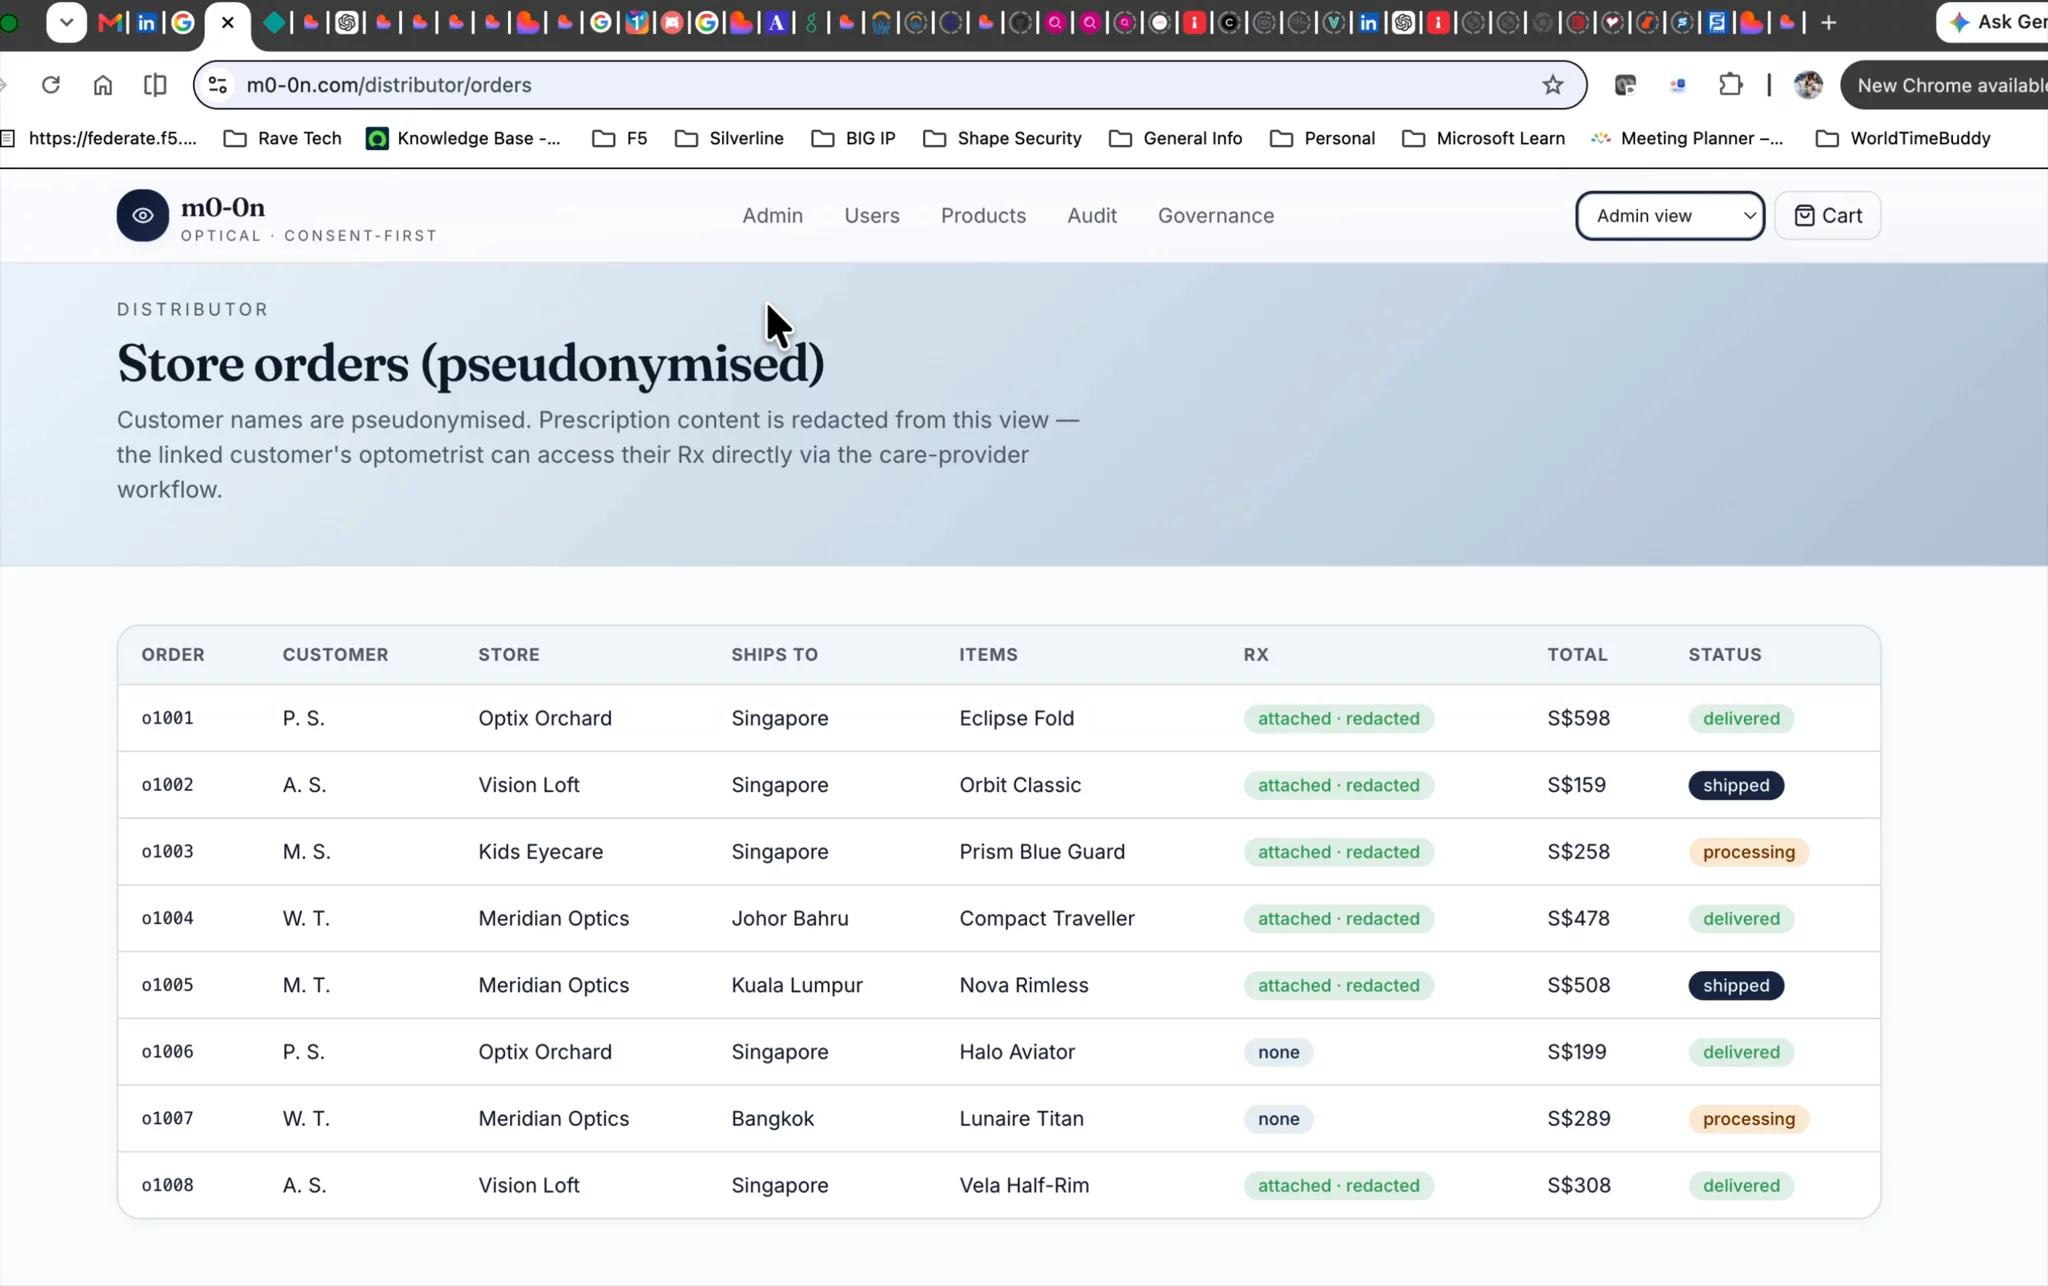The width and height of the screenshot is (2048, 1286).
Task: Open the Rave Tech bookmark folder
Action: (283, 138)
